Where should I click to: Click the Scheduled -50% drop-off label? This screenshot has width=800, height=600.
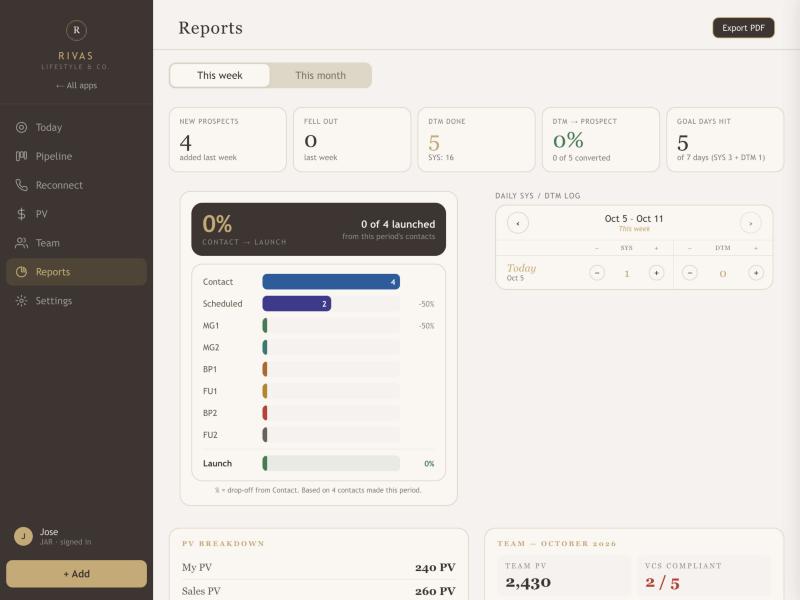pyautogui.click(x=426, y=304)
